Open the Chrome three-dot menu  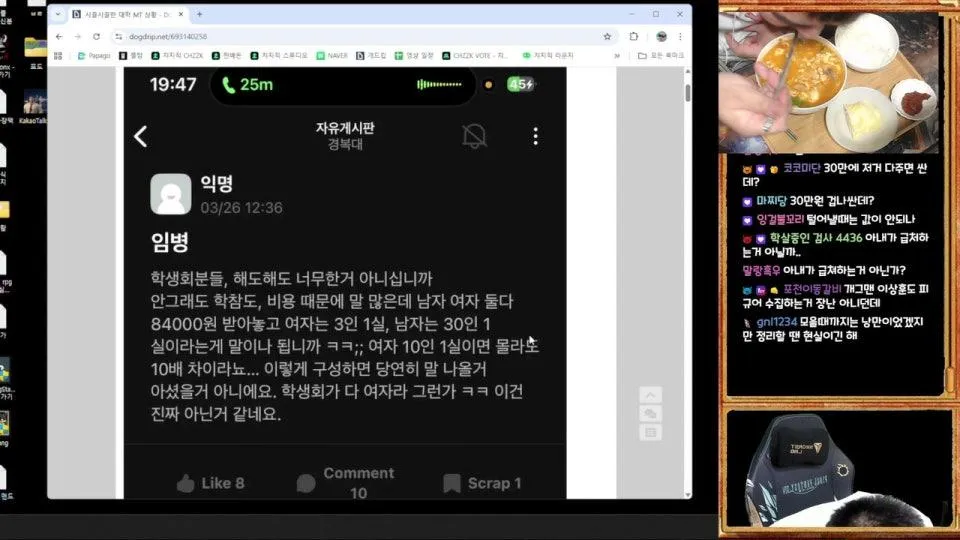click(x=679, y=36)
